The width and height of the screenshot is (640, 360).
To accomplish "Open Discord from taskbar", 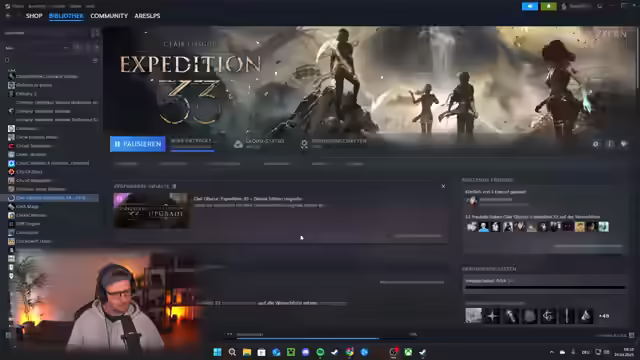I will (x=306, y=352).
